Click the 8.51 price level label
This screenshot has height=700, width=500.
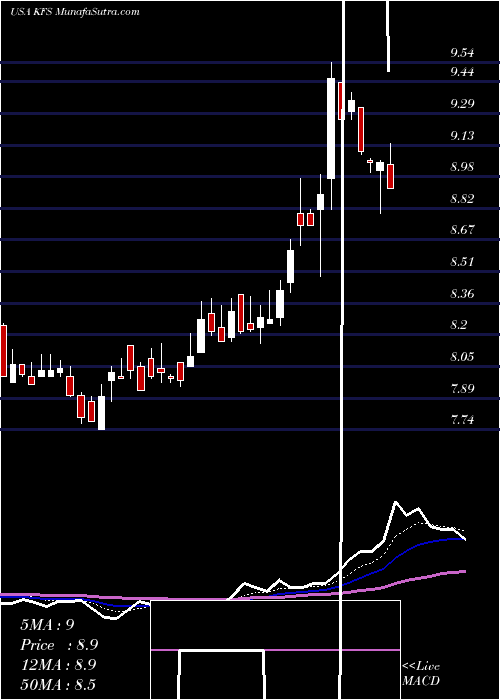tap(462, 261)
